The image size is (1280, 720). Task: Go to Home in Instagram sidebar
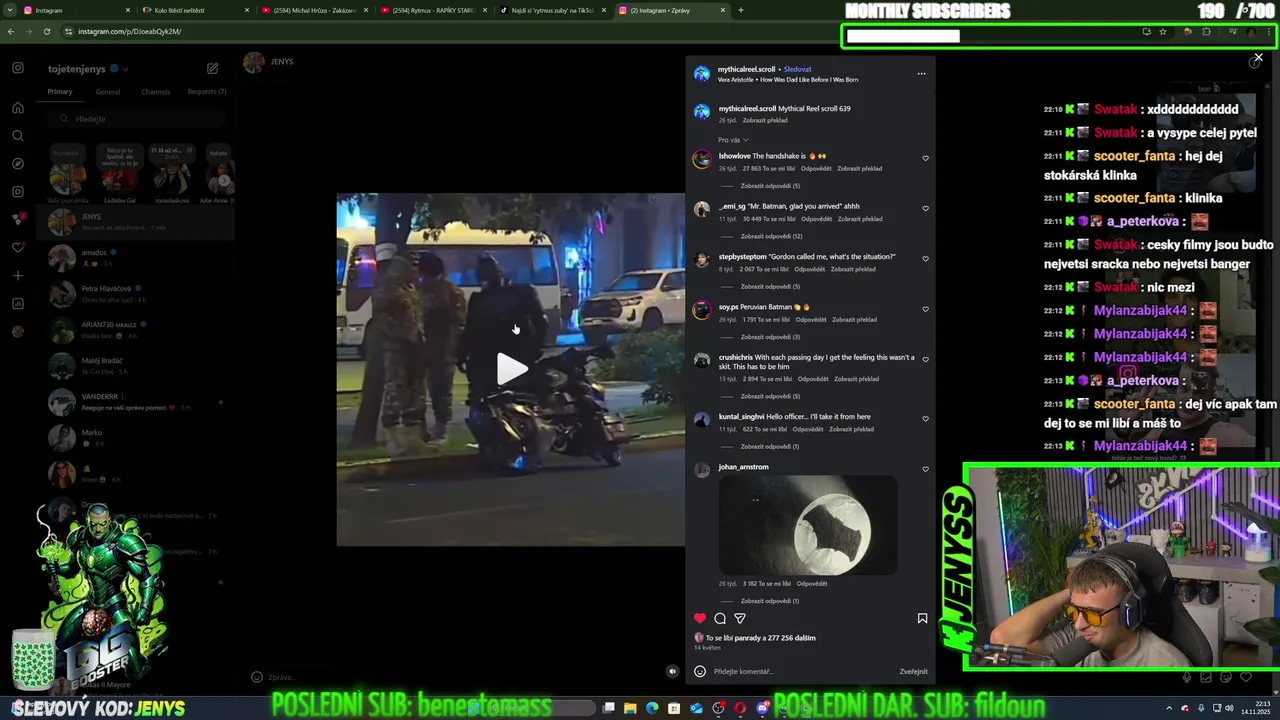pyautogui.click(x=18, y=108)
